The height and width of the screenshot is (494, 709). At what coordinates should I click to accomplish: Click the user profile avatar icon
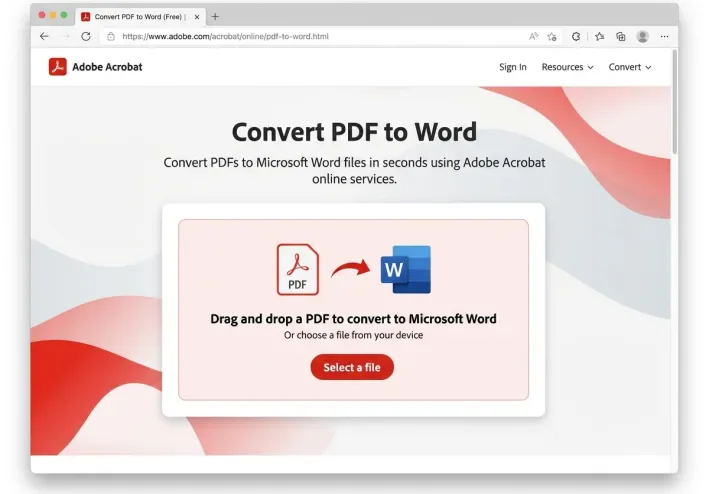[x=643, y=37]
